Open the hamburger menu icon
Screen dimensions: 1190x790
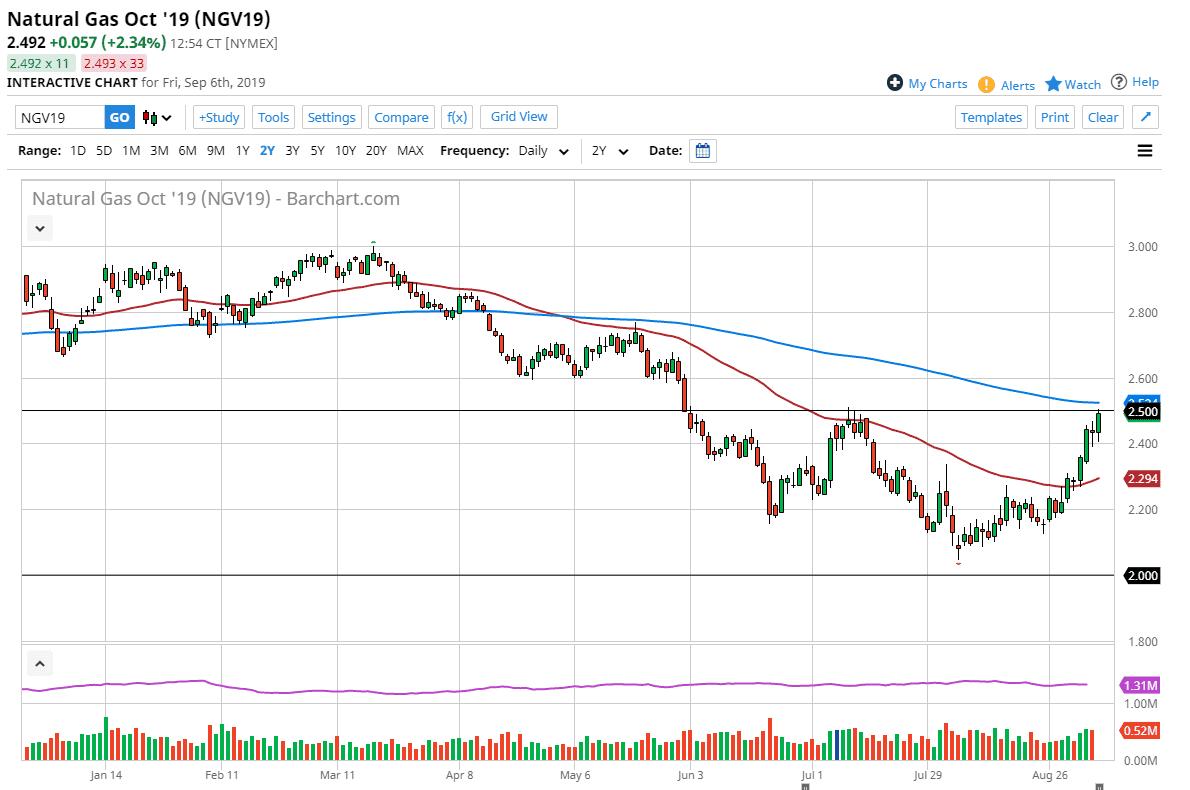1145,151
